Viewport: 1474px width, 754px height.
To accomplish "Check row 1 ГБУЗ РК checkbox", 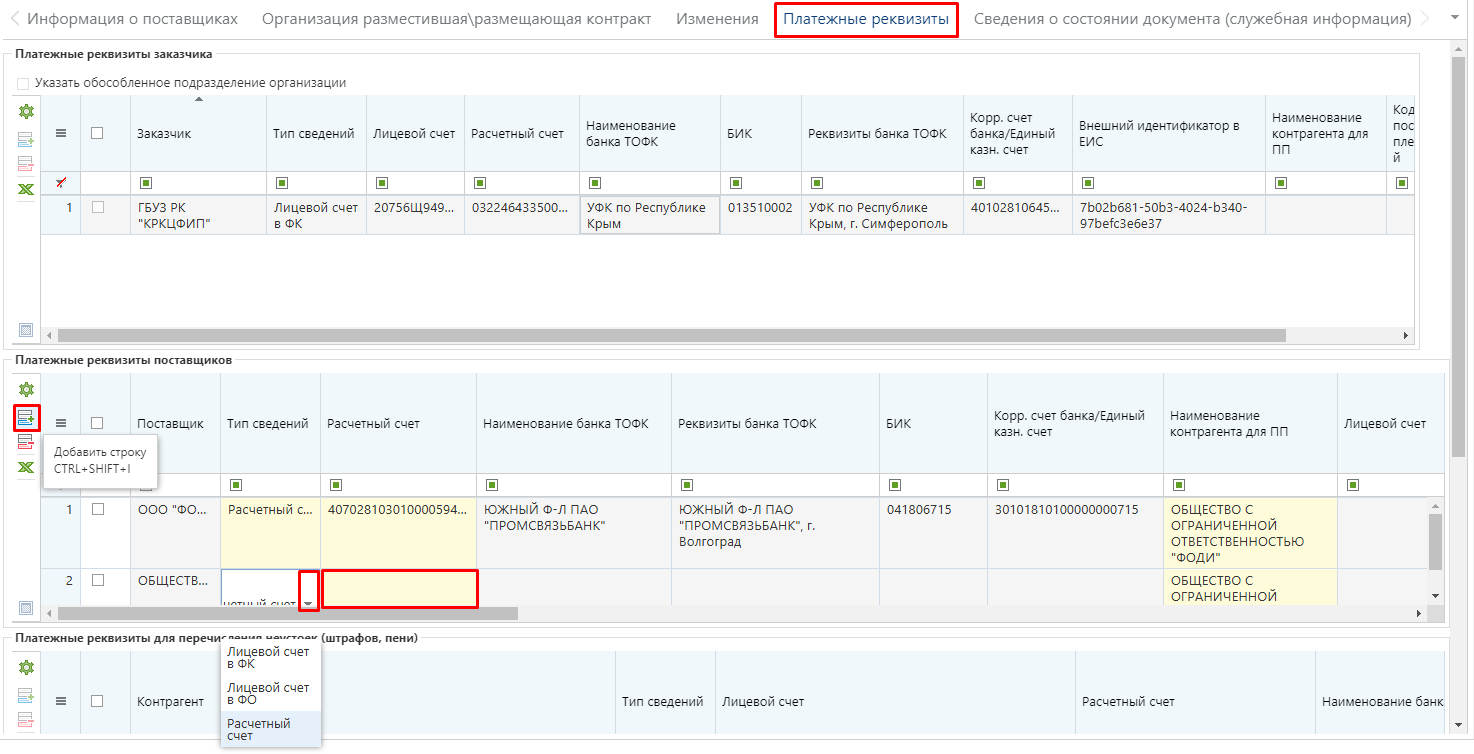I will coord(97,207).
